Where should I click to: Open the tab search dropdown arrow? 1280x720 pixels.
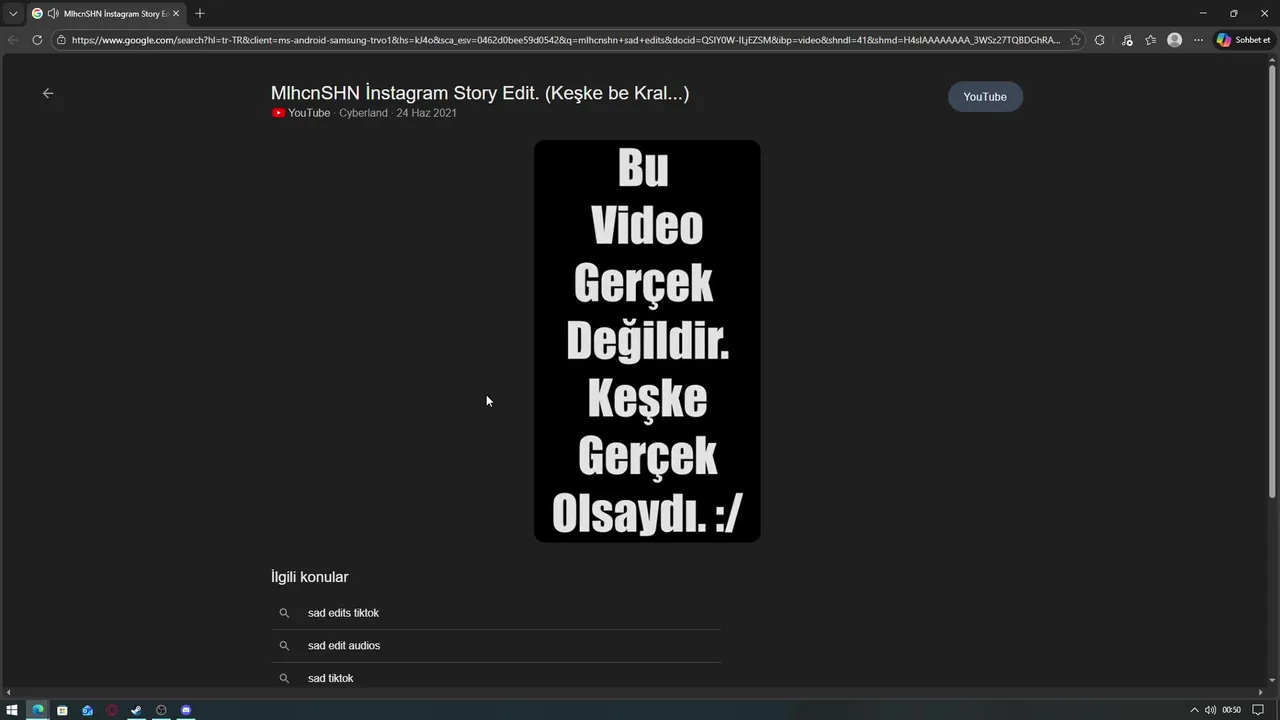pos(13,13)
